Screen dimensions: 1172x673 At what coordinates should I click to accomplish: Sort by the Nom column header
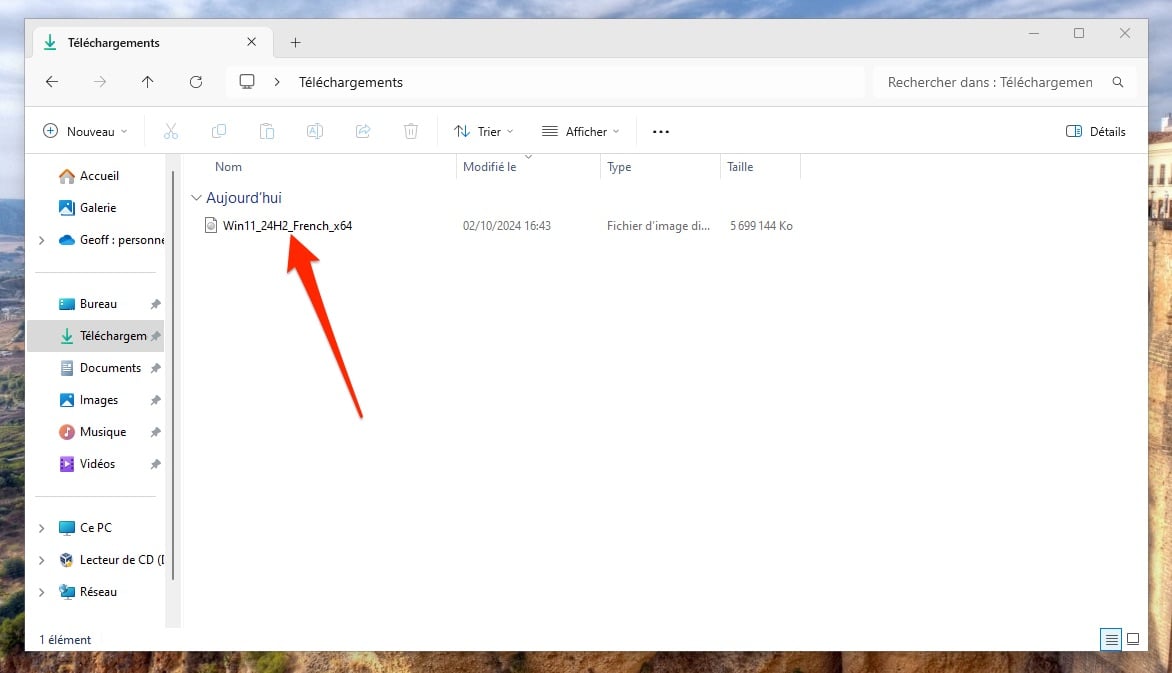pos(228,167)
